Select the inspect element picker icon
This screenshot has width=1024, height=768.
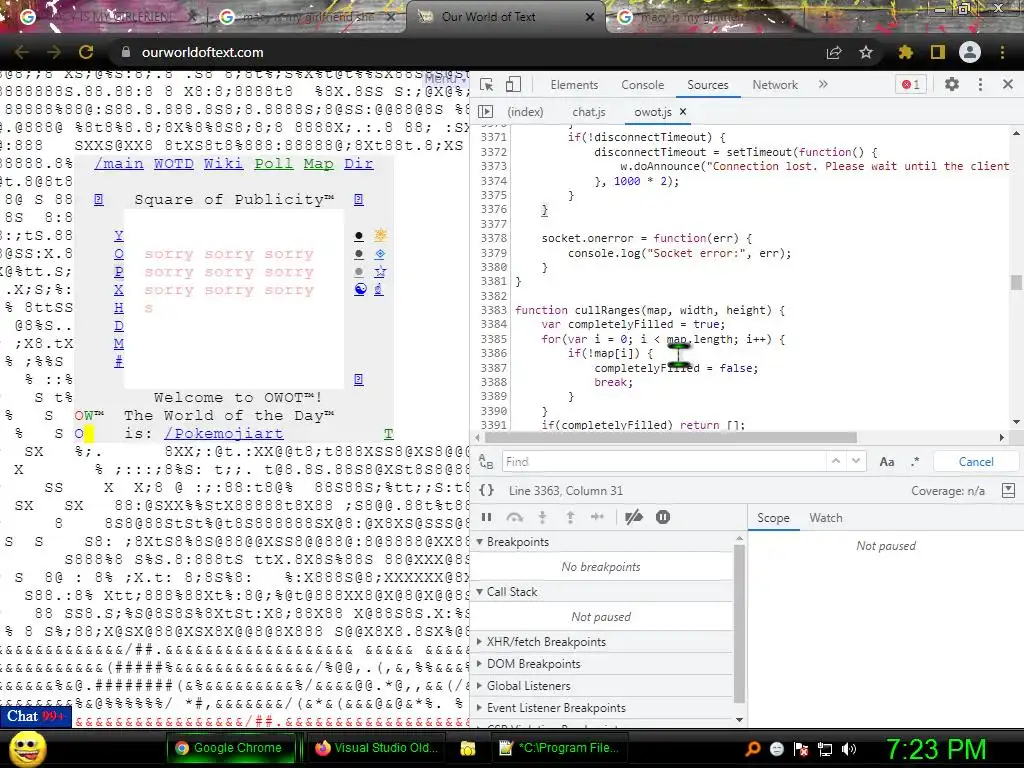coord(487,85)
